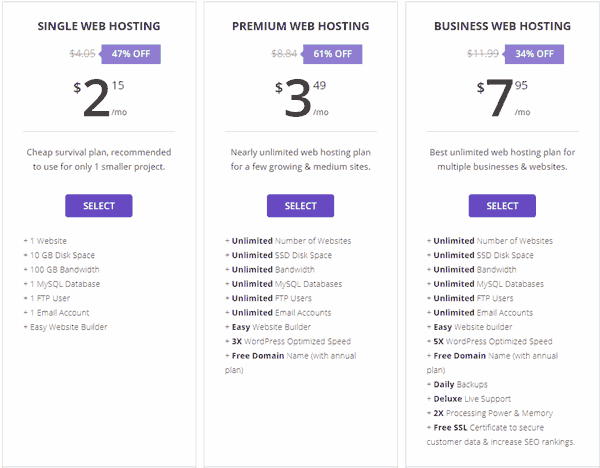Click the Single Web Hosting heading
The height and width of the screenshot is (468, 600).
99,24
